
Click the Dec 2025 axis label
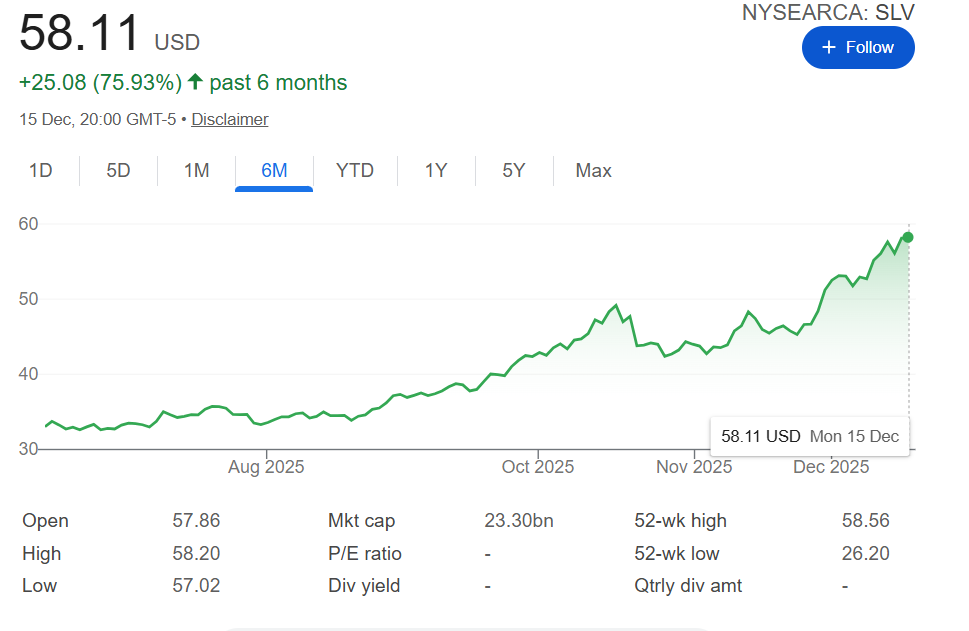(831, 467)
